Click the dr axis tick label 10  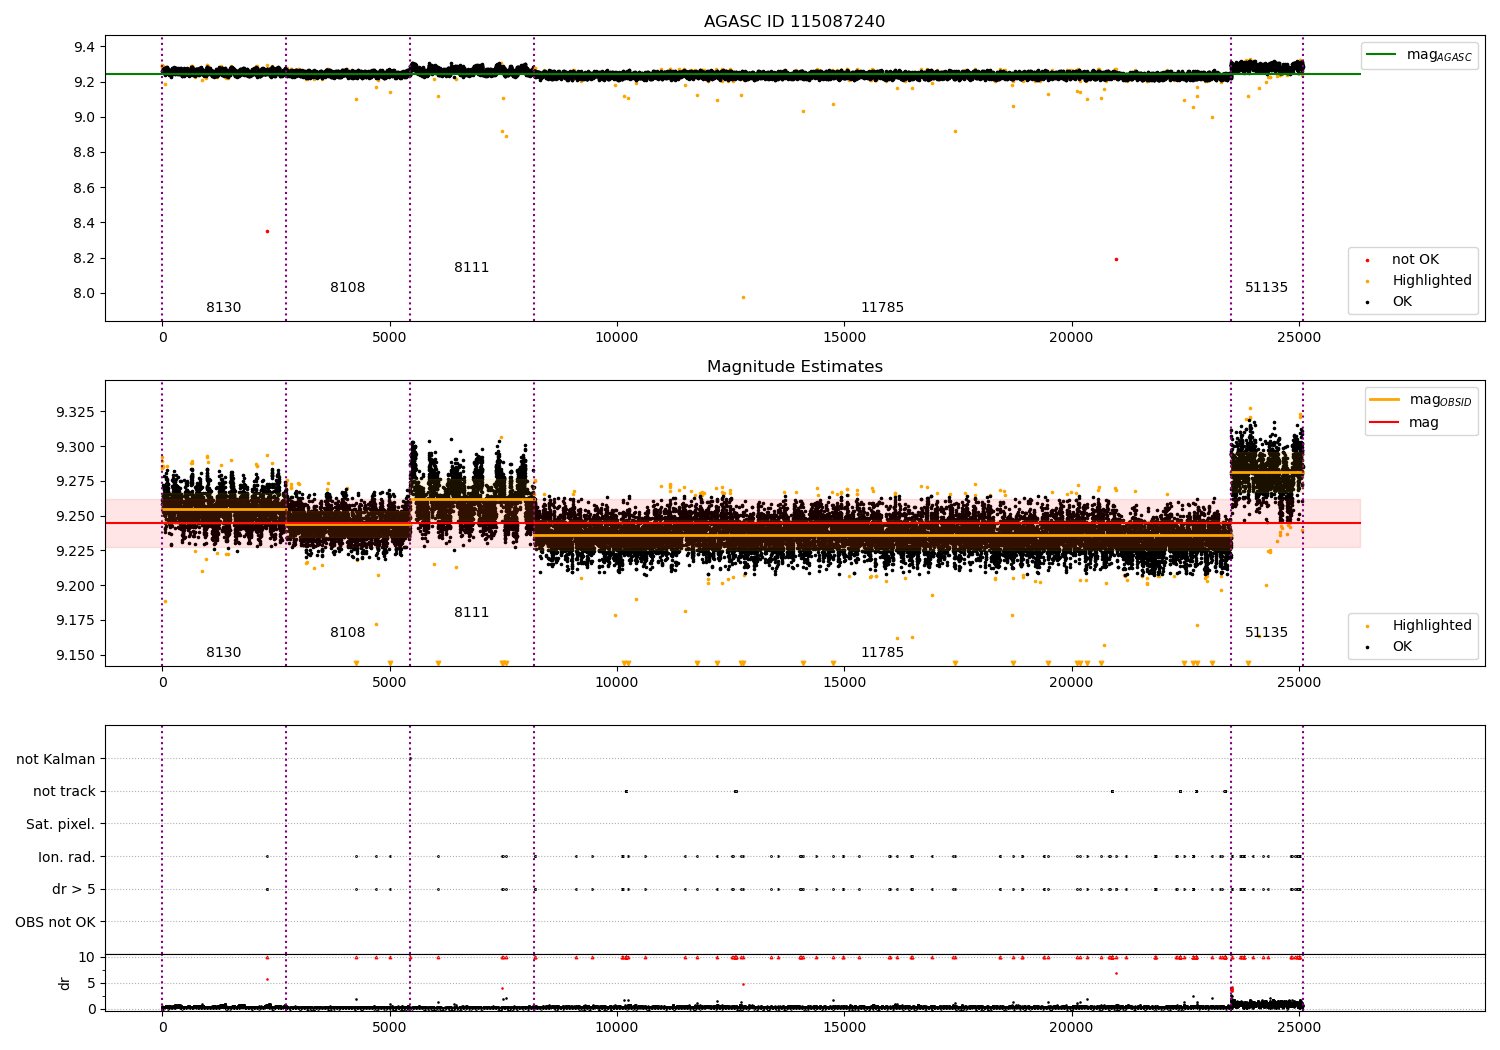87,958
